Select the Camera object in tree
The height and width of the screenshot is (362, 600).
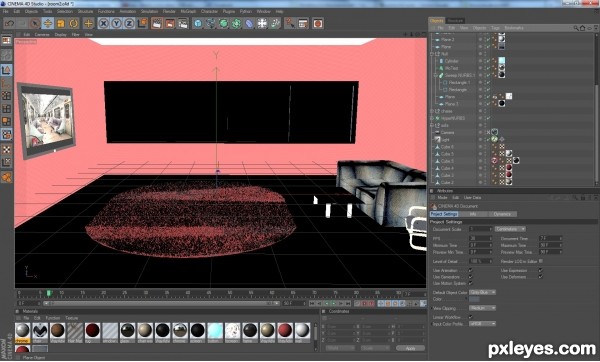tap(447, 133)
